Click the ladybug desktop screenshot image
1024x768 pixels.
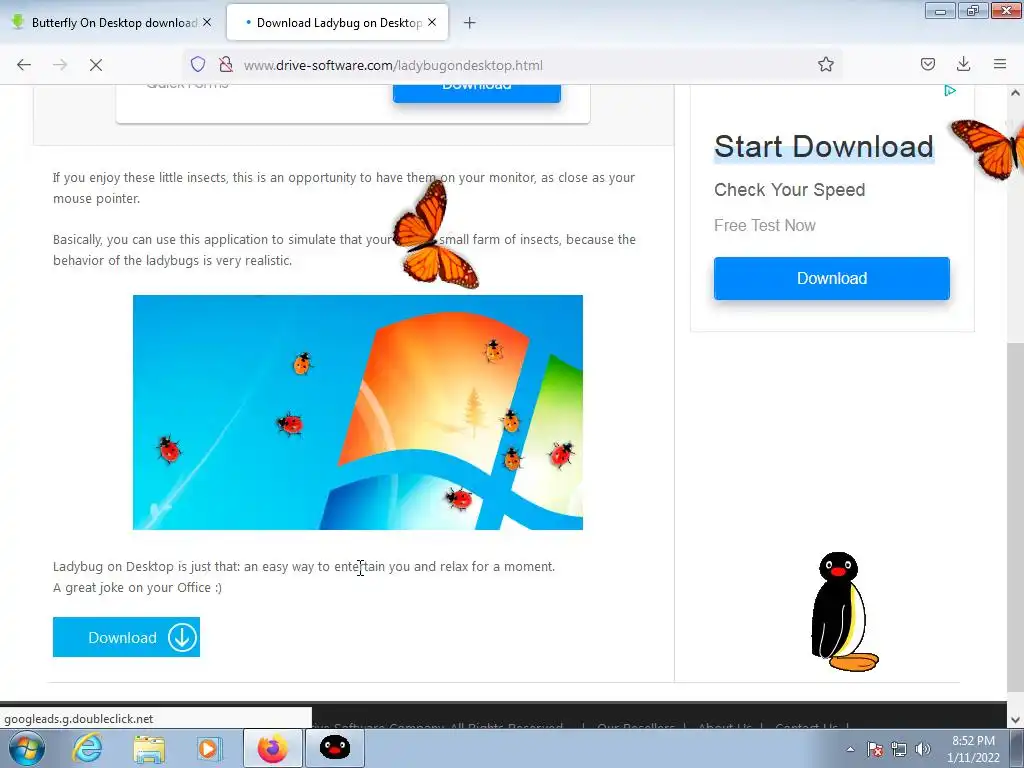pos(358,412)
